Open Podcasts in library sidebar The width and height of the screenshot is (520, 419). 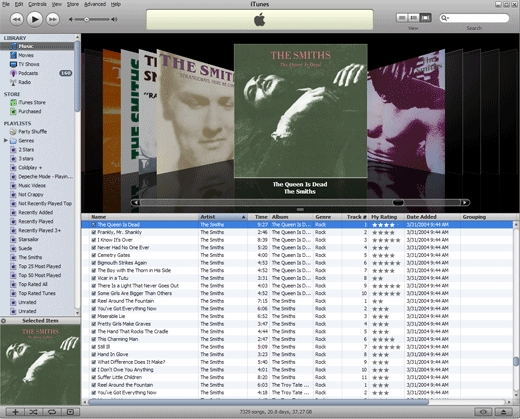coord(28,73)
